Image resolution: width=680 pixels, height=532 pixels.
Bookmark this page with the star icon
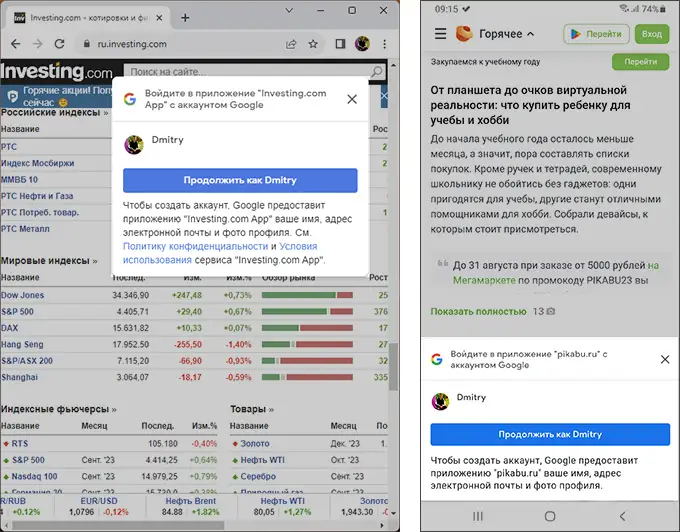pos(314,44)
